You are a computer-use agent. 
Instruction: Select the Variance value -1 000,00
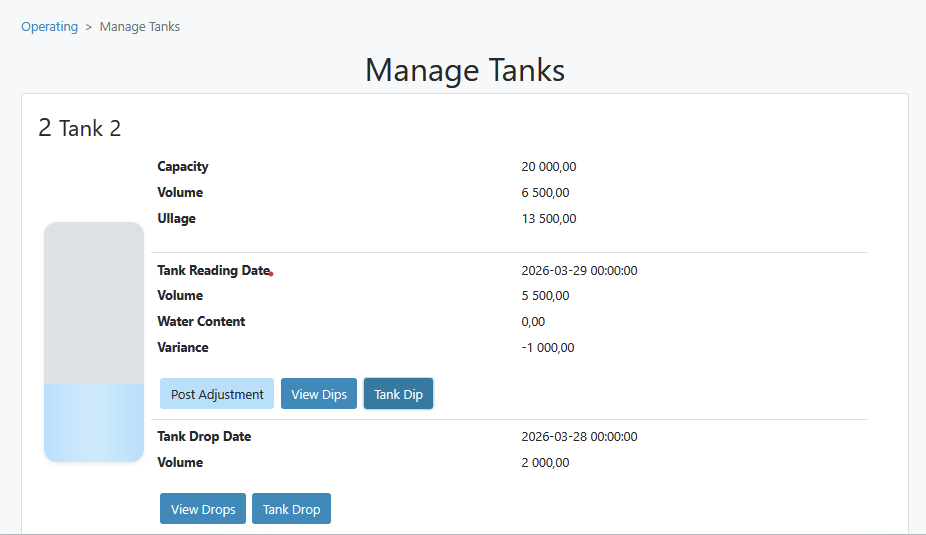(x=547, y=348)
